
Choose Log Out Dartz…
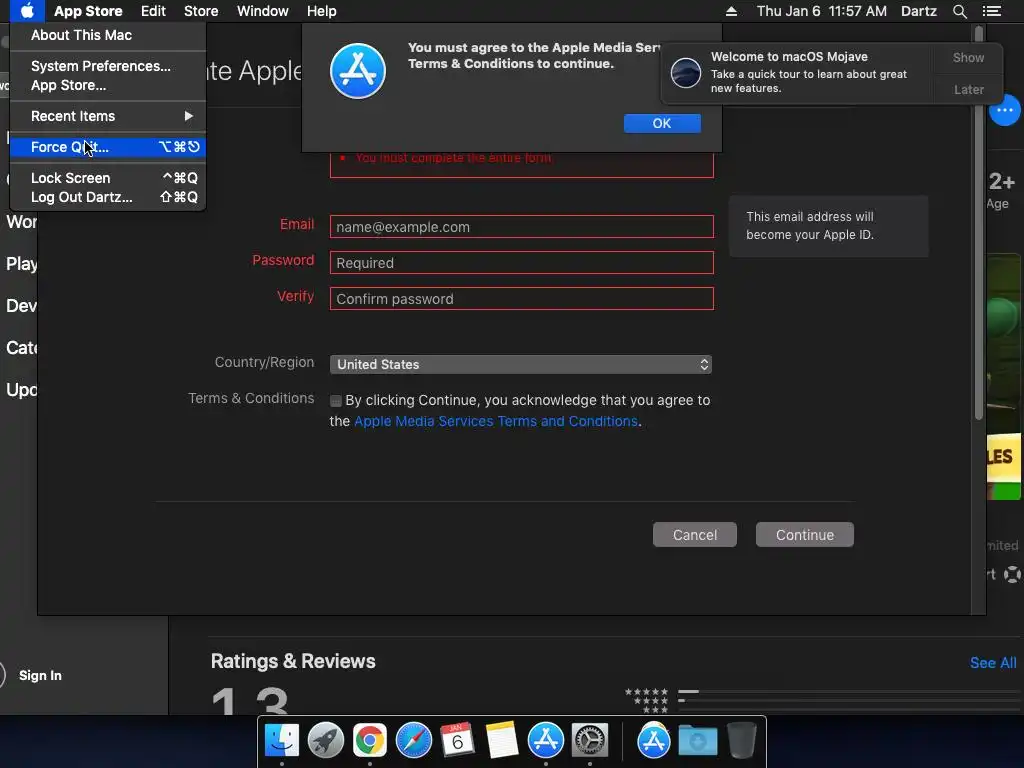[x=108, y=197]
